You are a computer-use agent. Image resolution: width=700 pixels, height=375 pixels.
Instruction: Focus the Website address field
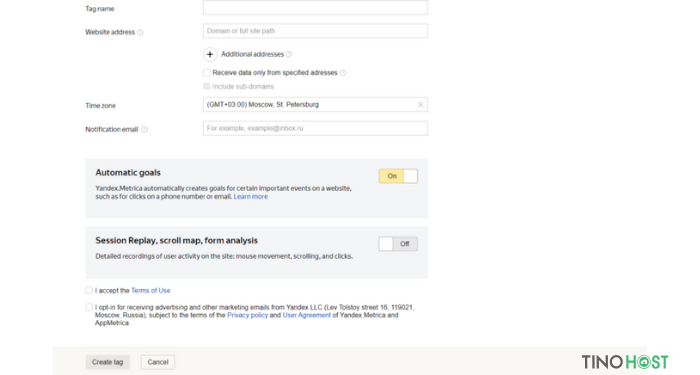[315, 31]
